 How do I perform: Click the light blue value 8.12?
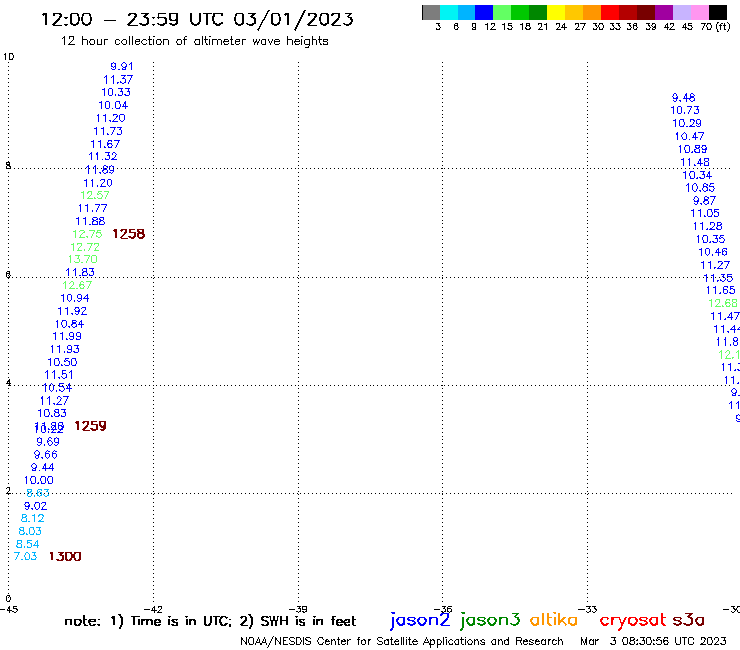click(x=33, y=518)
